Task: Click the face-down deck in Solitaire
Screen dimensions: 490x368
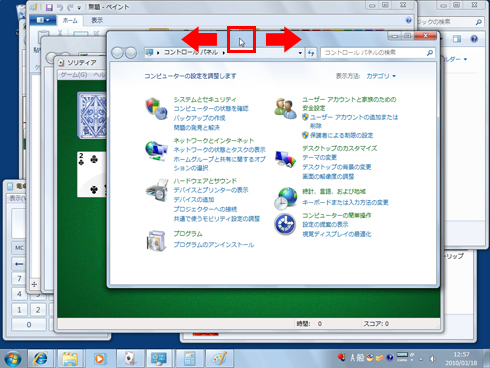Action: 92,115
